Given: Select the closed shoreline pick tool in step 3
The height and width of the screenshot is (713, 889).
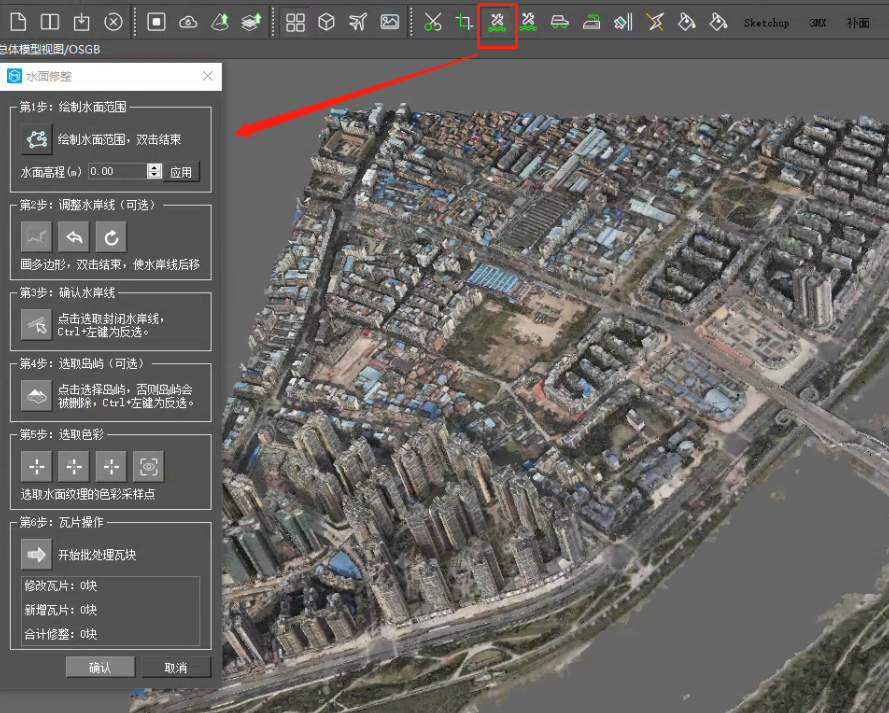Looking at the screenshot, I should [x=35, y=323].
